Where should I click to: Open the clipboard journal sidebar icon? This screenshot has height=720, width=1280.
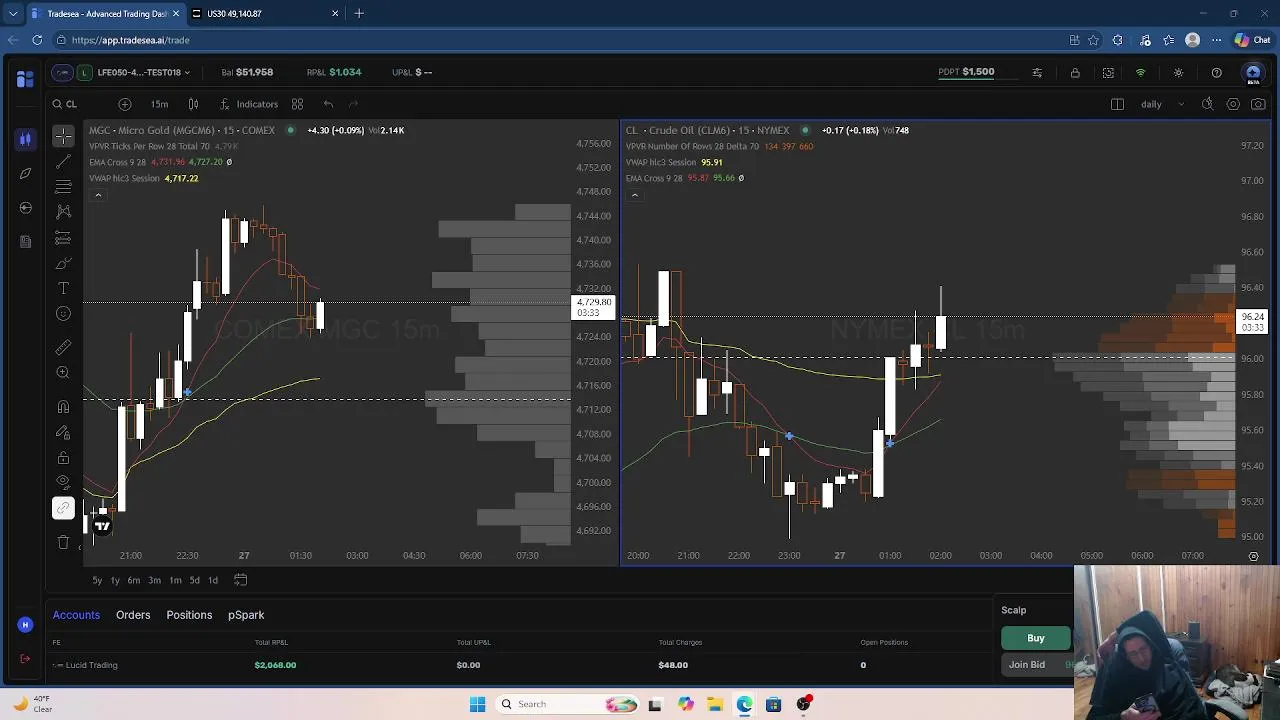[25, 241]
